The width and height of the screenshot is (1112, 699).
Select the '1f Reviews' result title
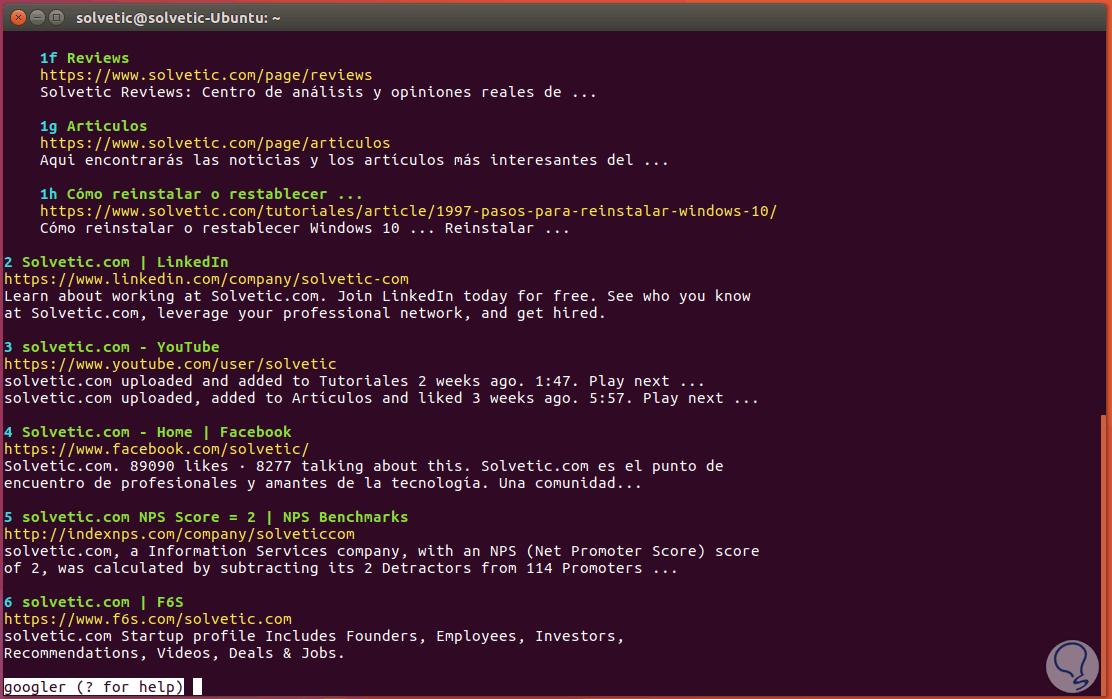click(x=84, y=58)
